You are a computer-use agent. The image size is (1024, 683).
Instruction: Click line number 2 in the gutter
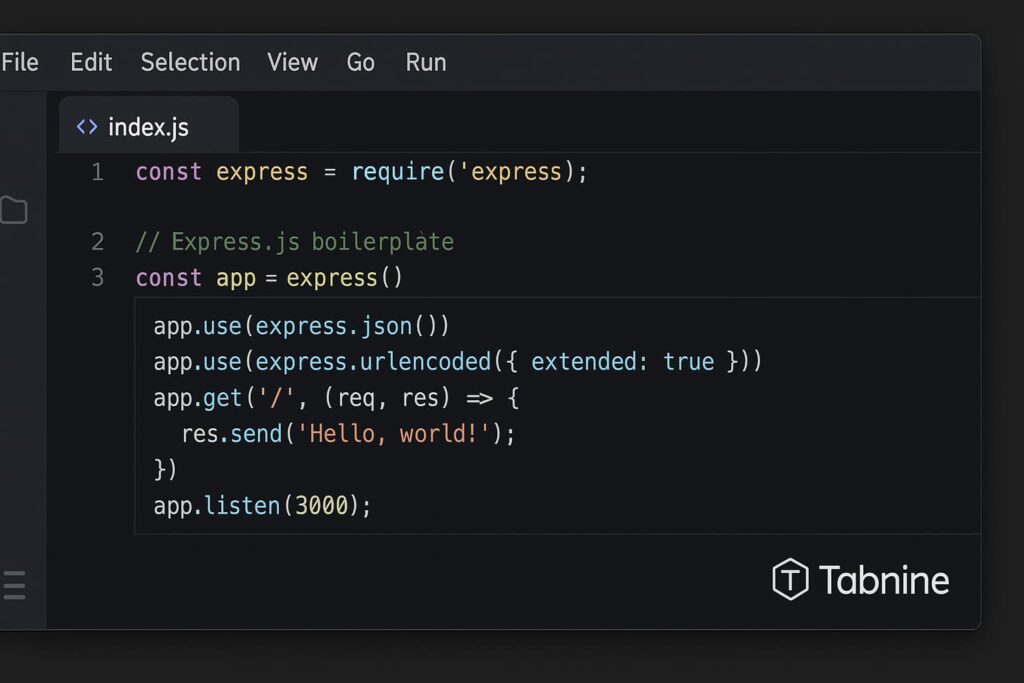(97, 242)
